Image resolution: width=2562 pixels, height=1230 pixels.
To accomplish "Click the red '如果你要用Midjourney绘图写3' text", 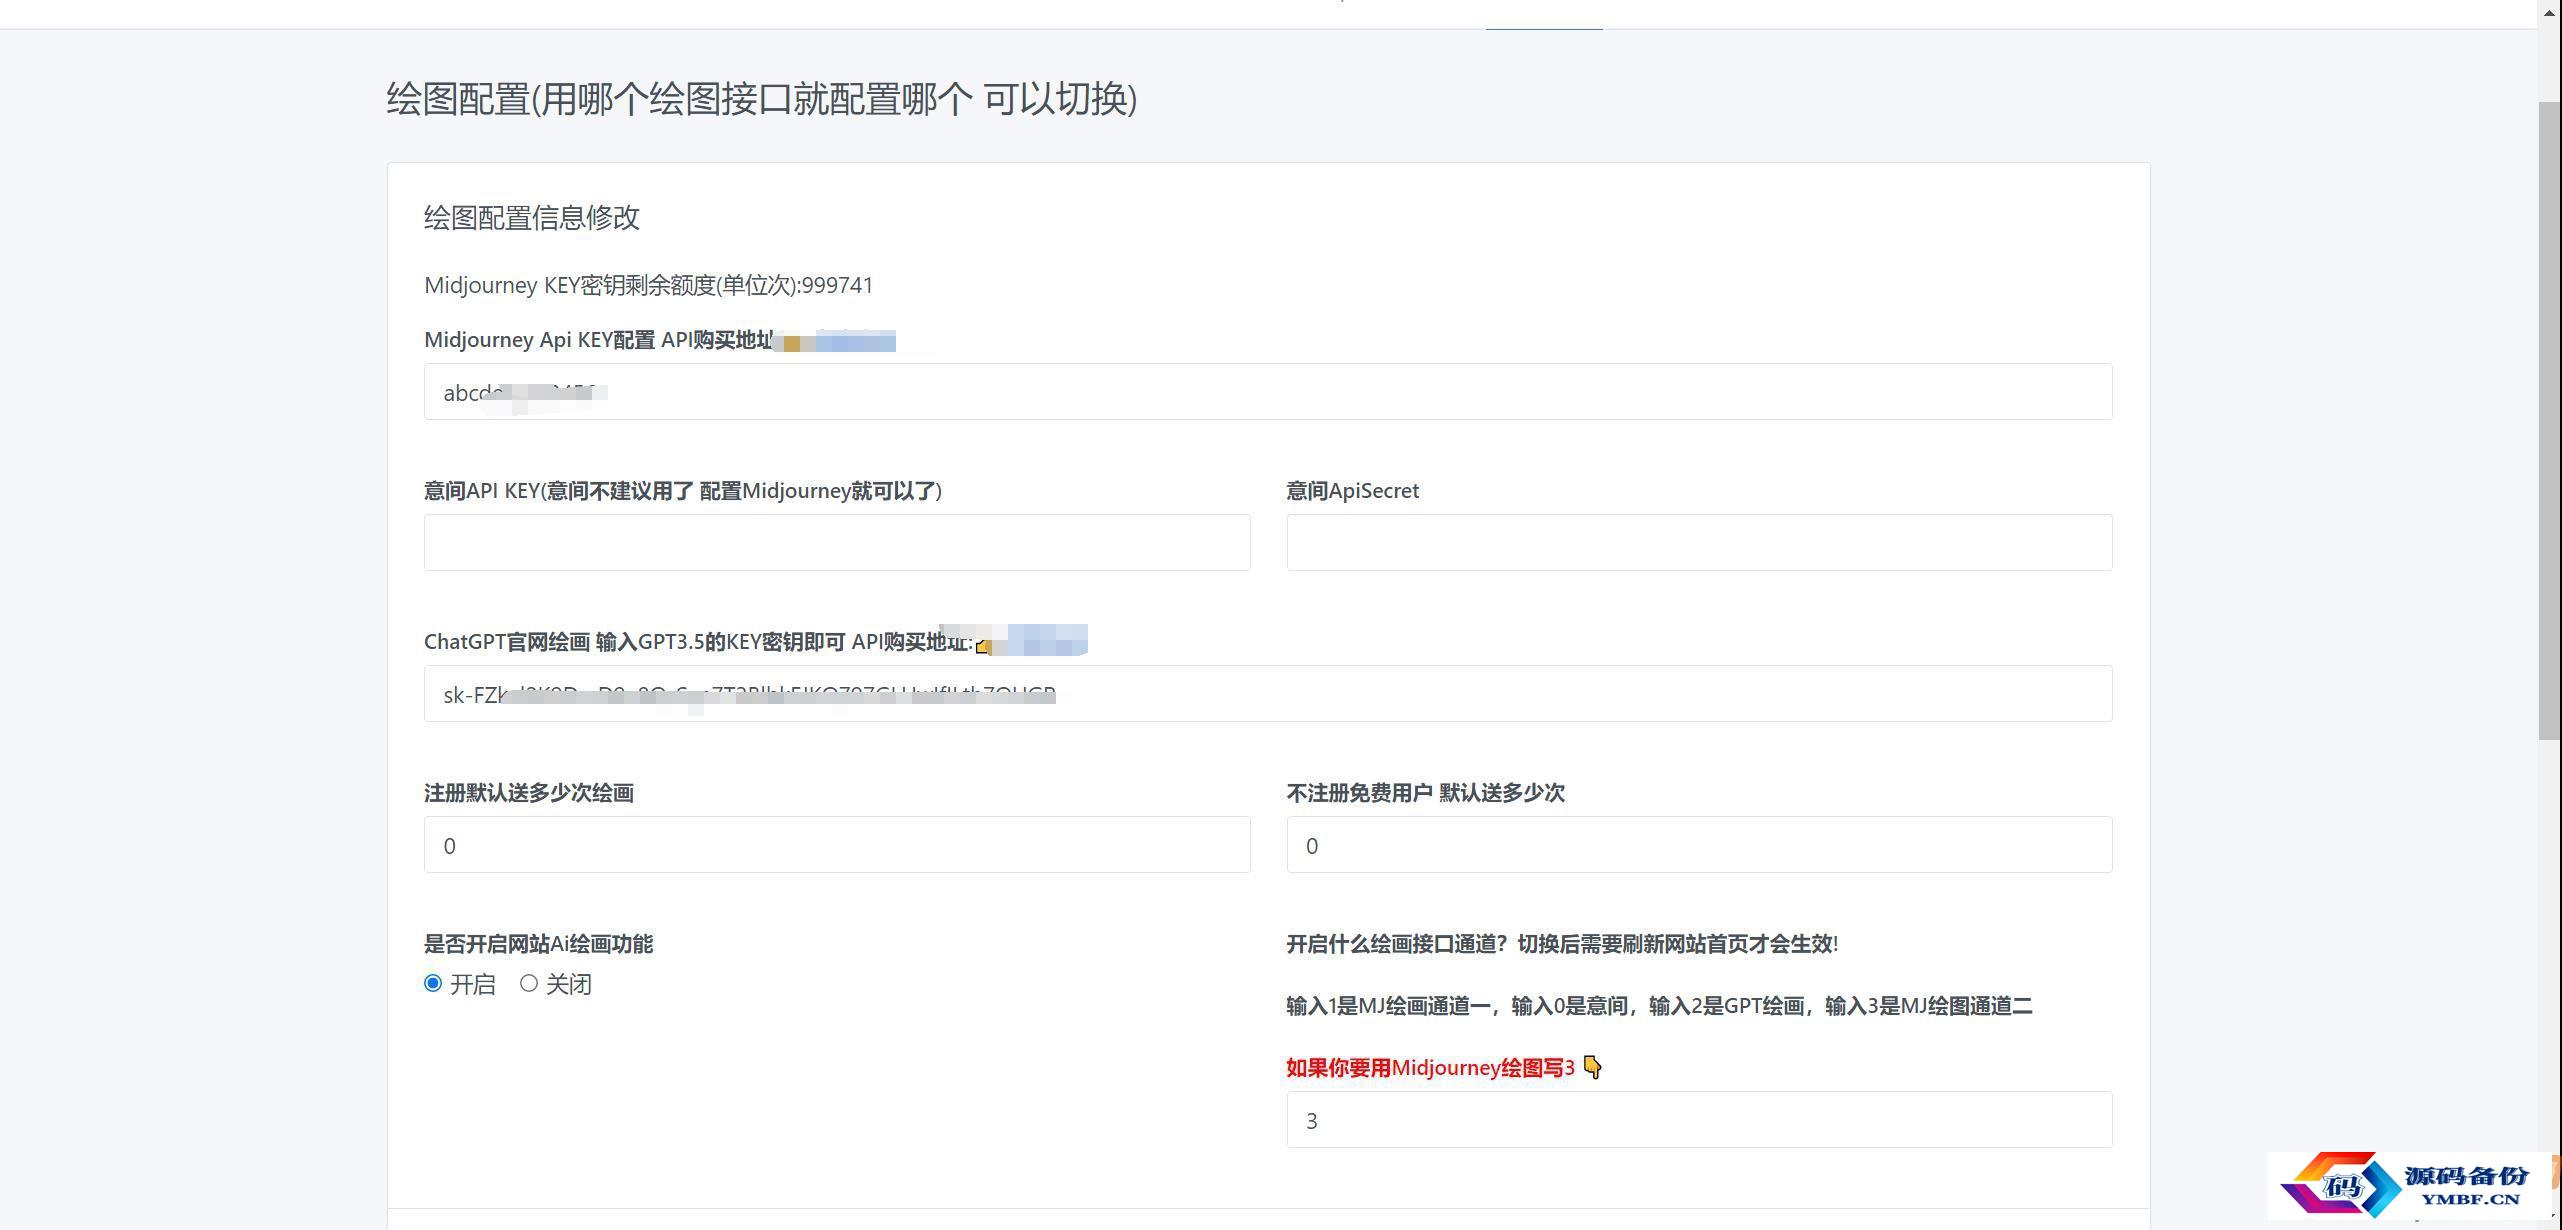I will tap(1430, 1068).
